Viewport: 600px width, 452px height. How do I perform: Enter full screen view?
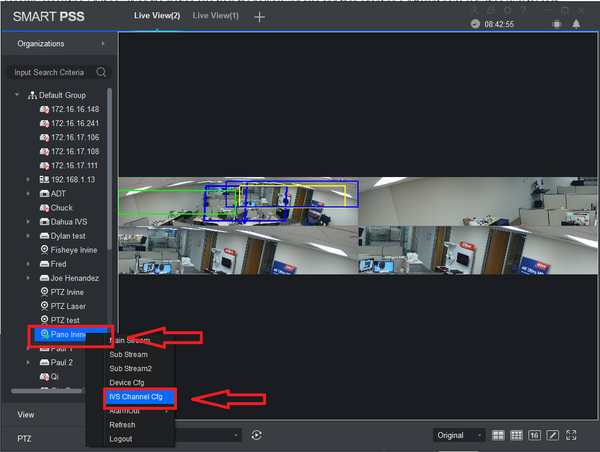(571, 435)
